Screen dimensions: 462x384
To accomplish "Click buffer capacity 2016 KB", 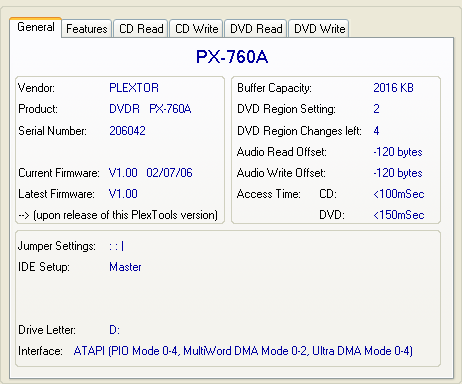I will point(393,88).
